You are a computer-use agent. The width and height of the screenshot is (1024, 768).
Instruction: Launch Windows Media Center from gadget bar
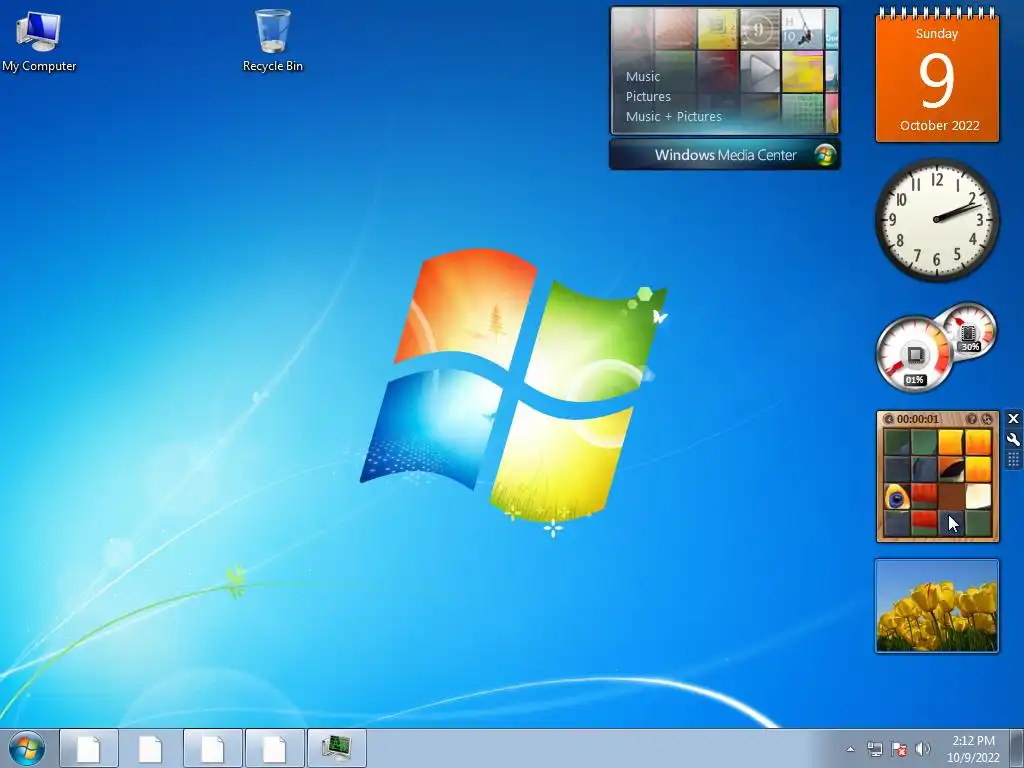pos(725,155)
